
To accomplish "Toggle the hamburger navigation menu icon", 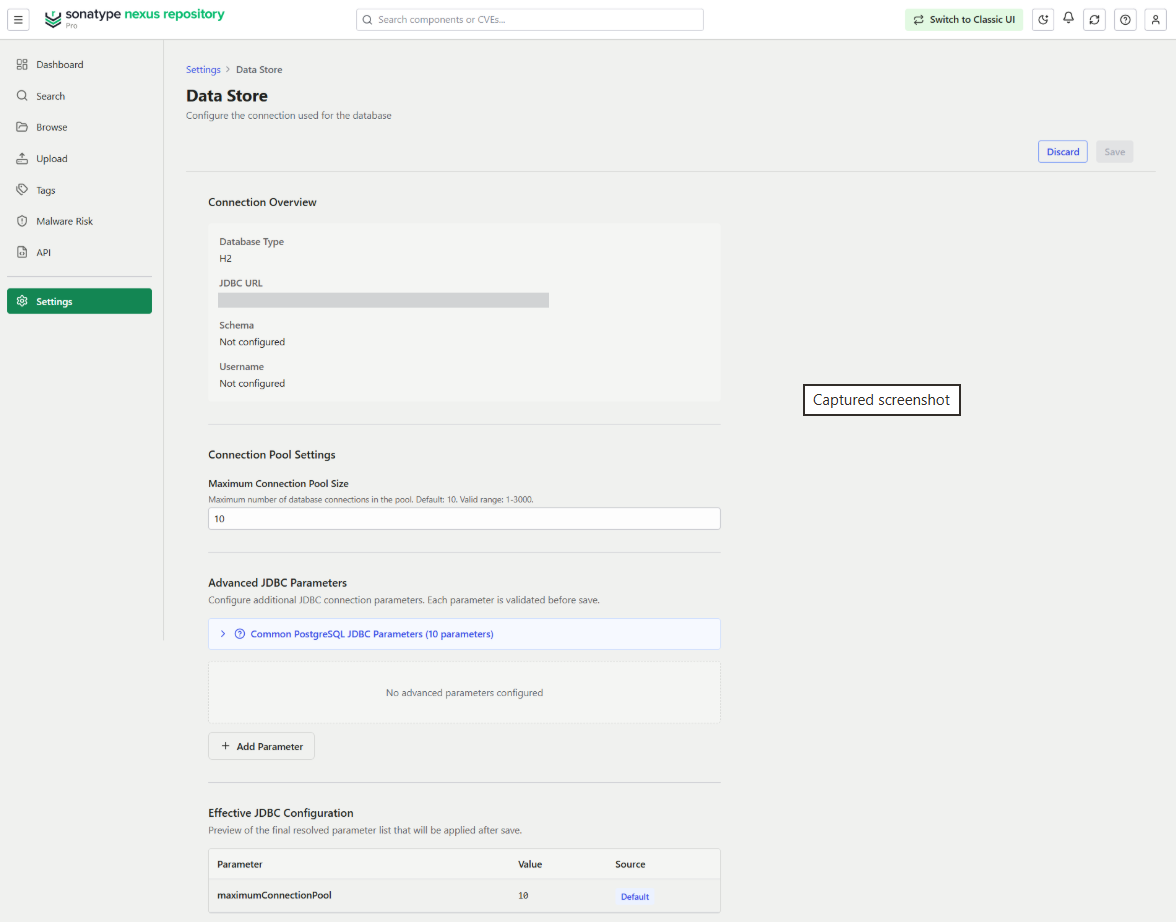I will coord(18,20).
